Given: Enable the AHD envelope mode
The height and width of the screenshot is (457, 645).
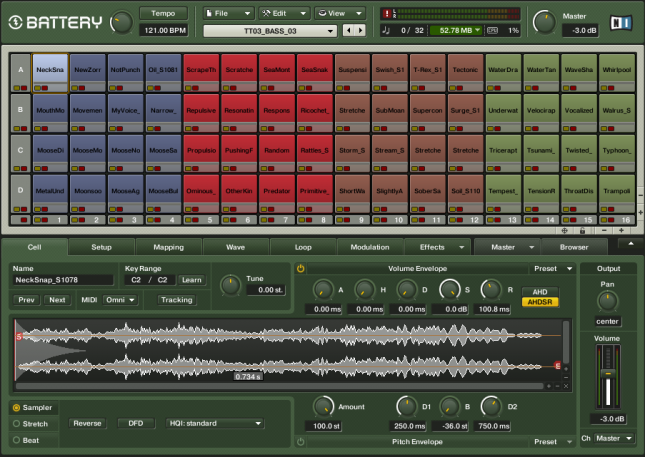Looking at the screenshot, I should coord(538,291).
